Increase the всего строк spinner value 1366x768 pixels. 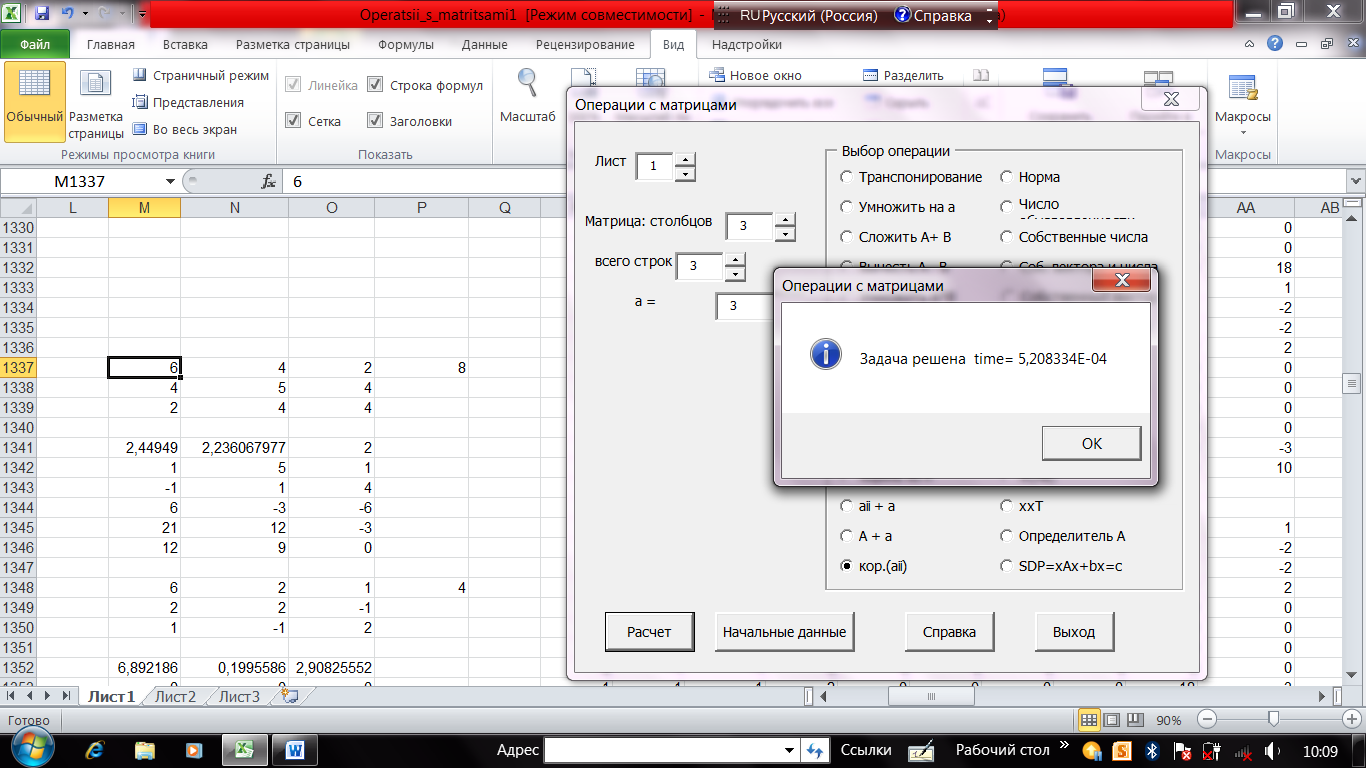735,259
